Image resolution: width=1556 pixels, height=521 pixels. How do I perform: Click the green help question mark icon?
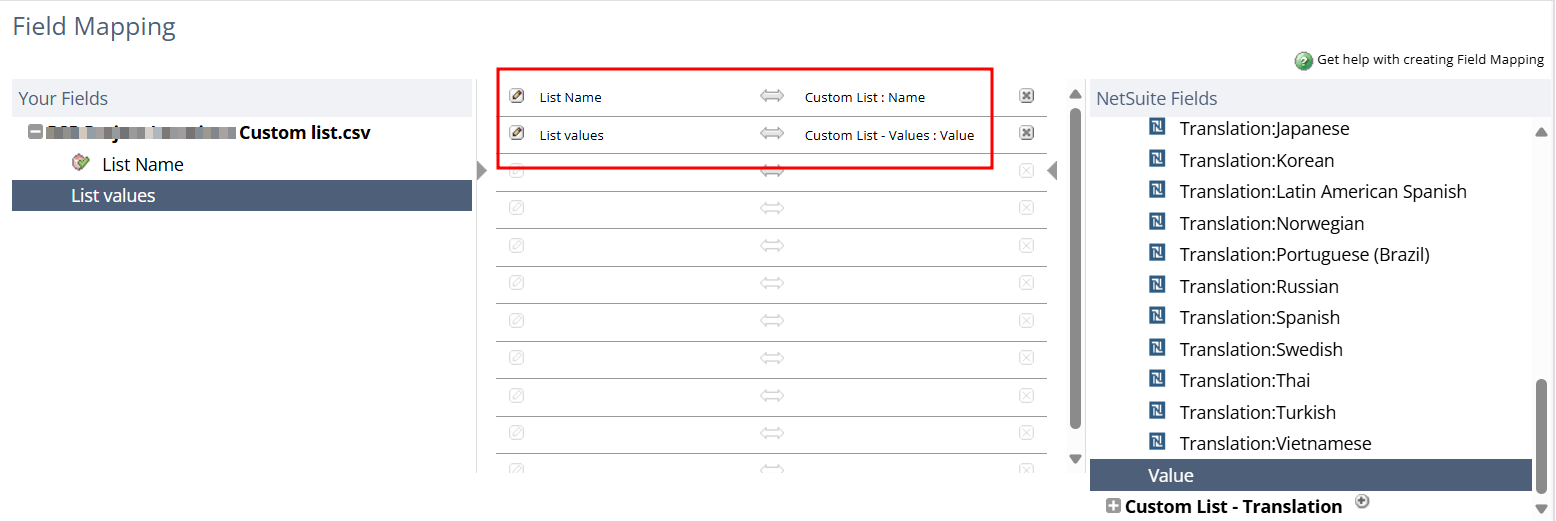coord(1304,61)
